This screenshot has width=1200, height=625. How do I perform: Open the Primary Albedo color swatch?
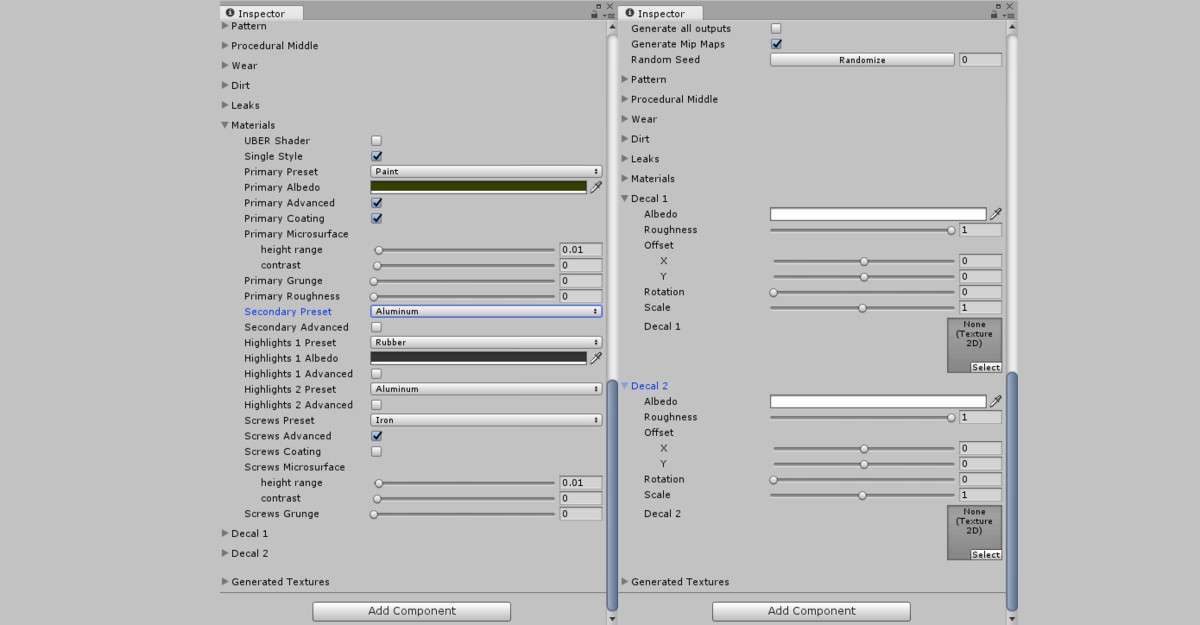(x=479, y=187)
